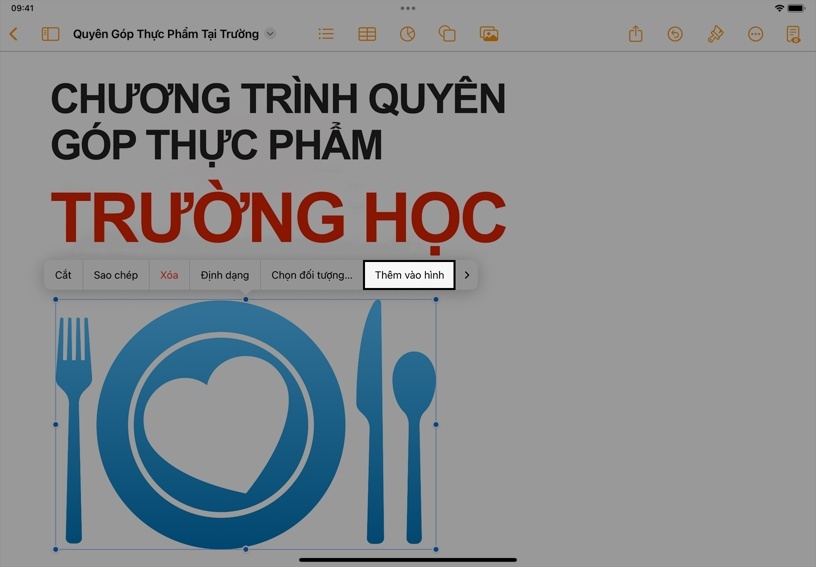Tap the share icon
The image size is (816, 567).
click(635, 34)
